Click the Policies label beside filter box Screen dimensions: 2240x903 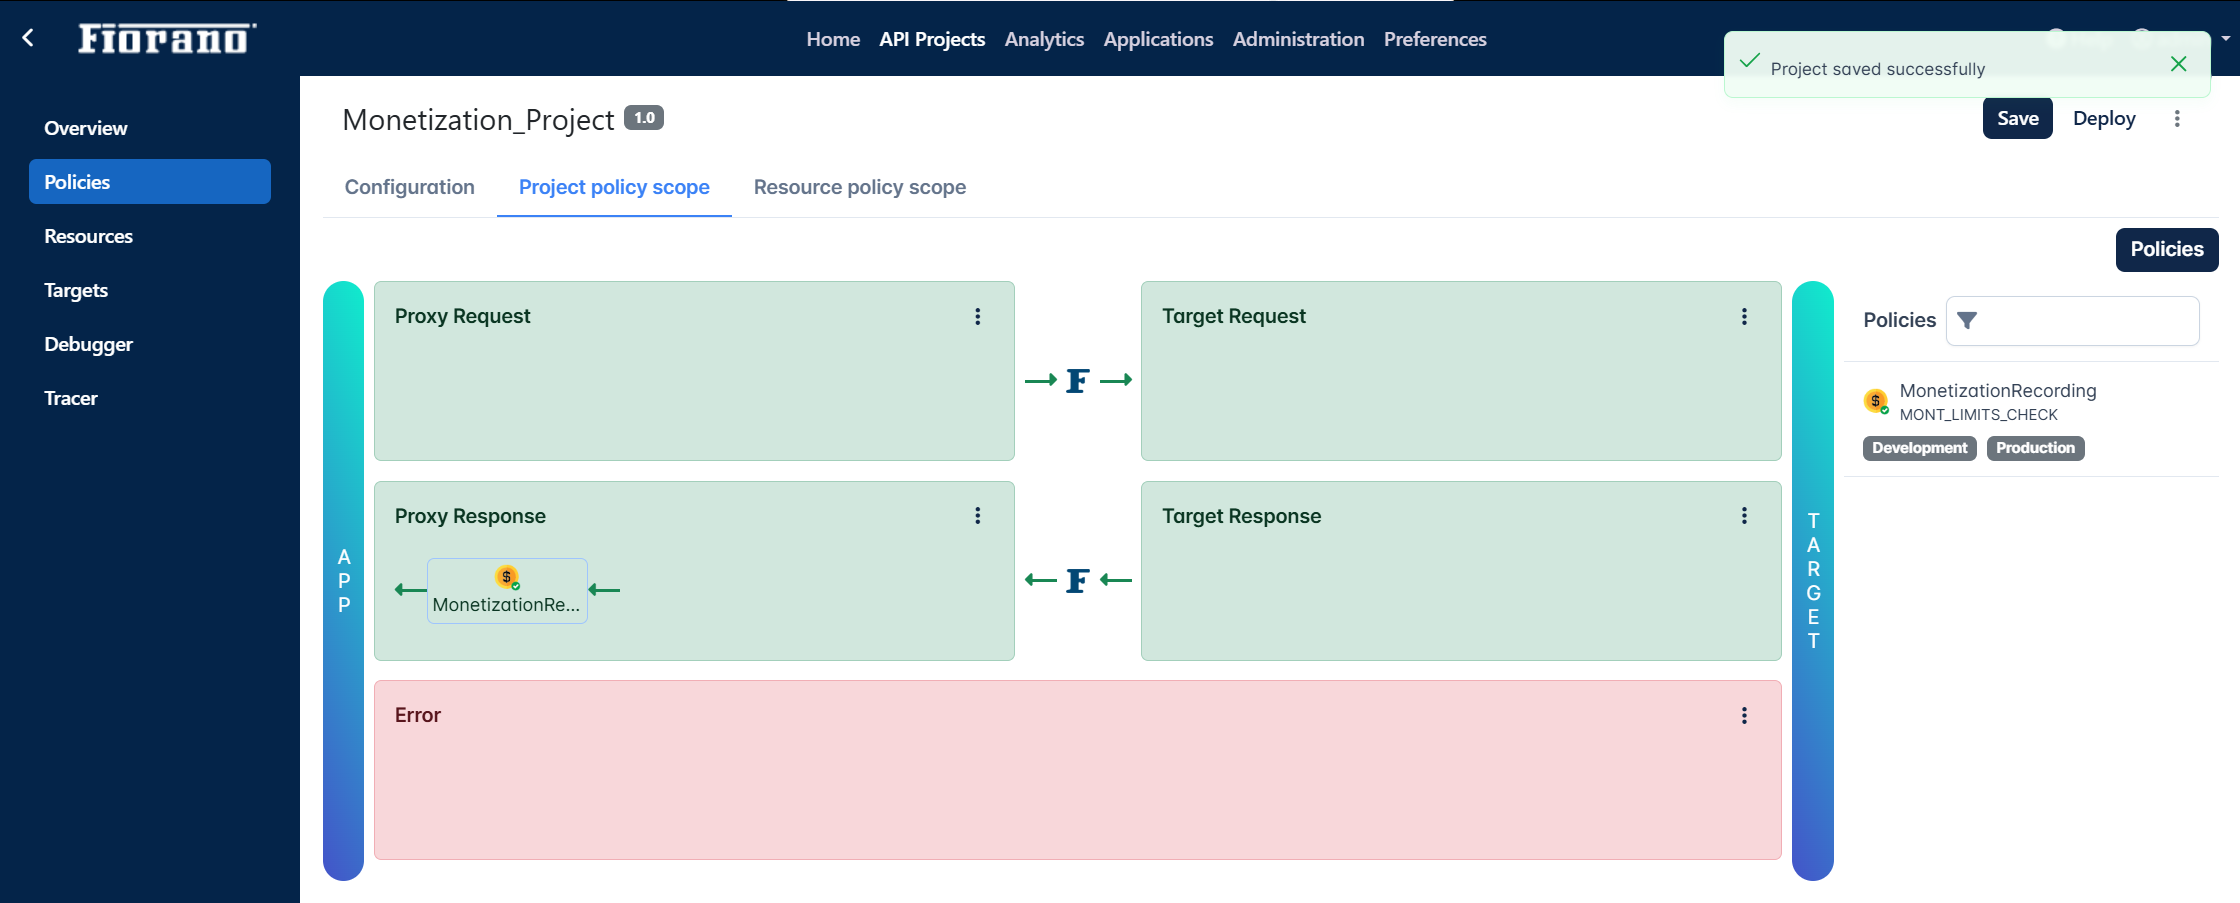tap(1899, 320)
